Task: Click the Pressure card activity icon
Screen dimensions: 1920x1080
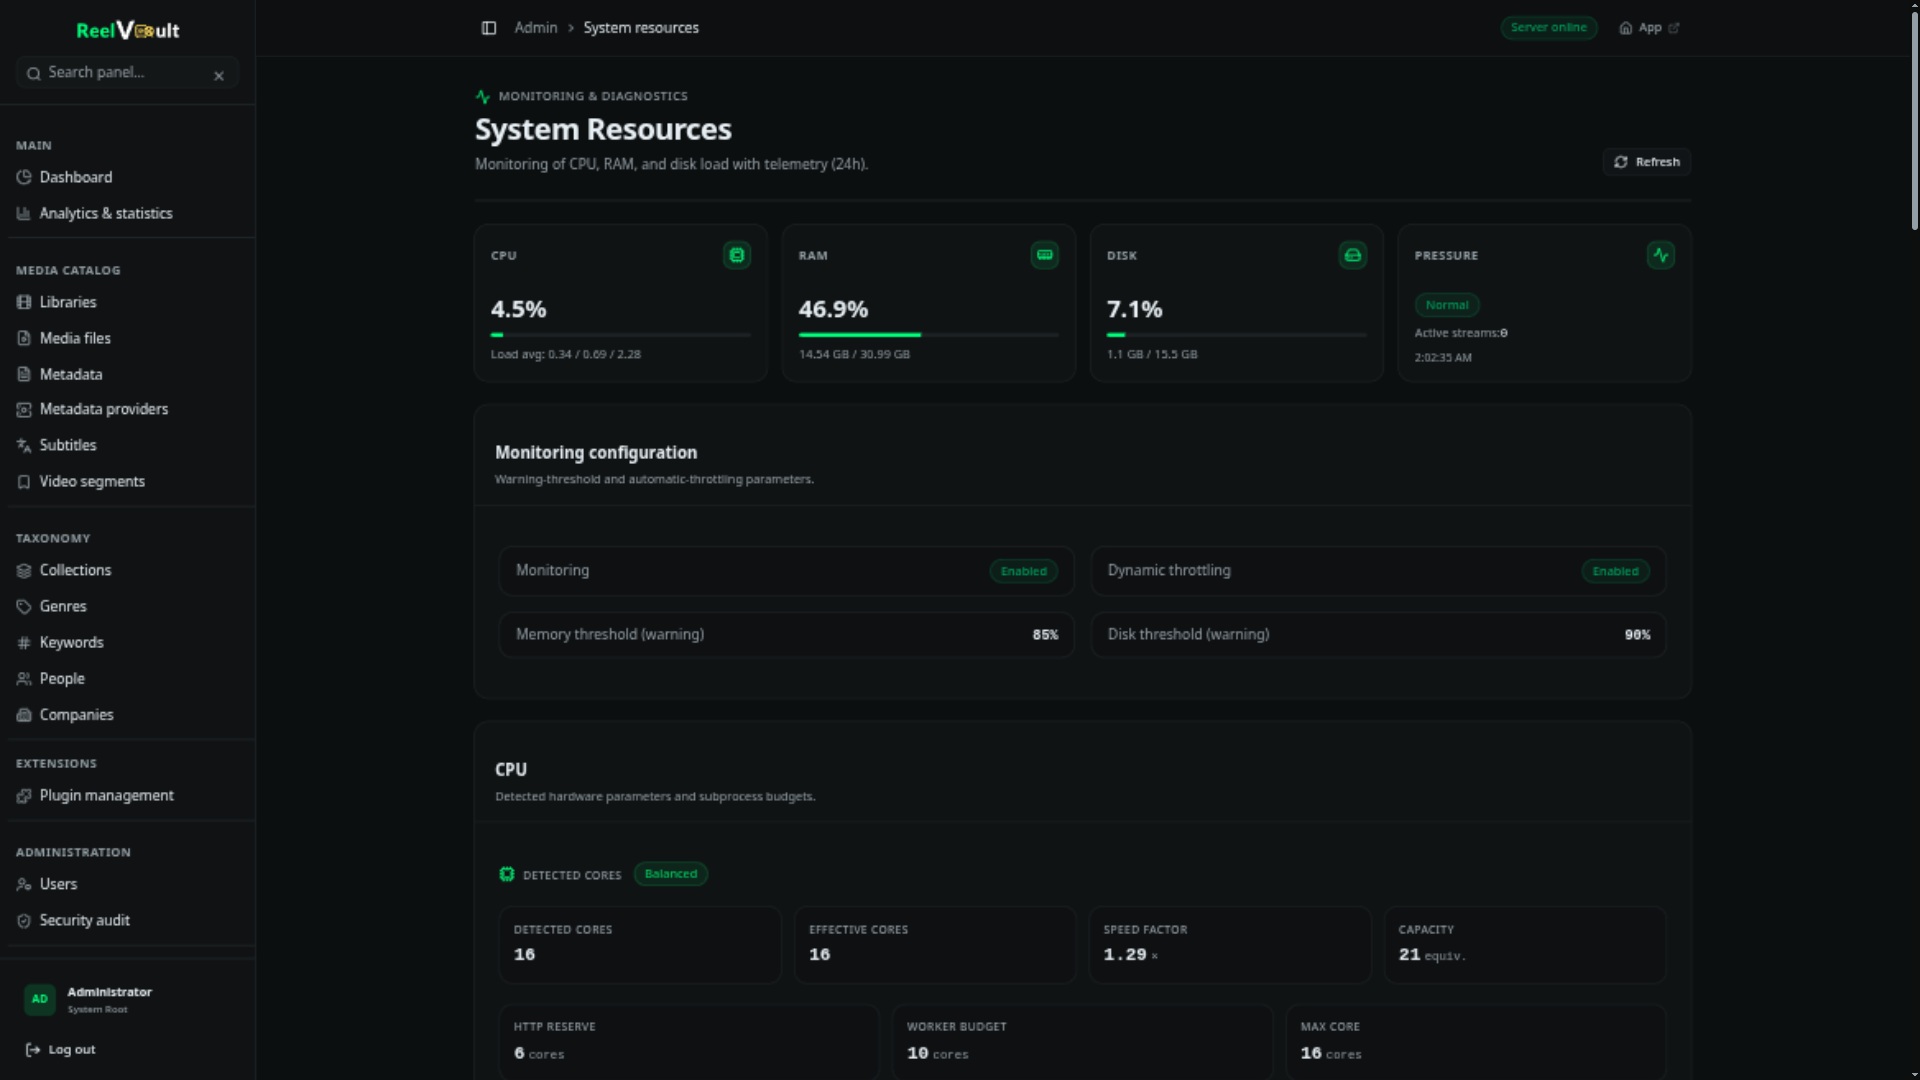Action: pyautogui.click(x=1661, y=255)
